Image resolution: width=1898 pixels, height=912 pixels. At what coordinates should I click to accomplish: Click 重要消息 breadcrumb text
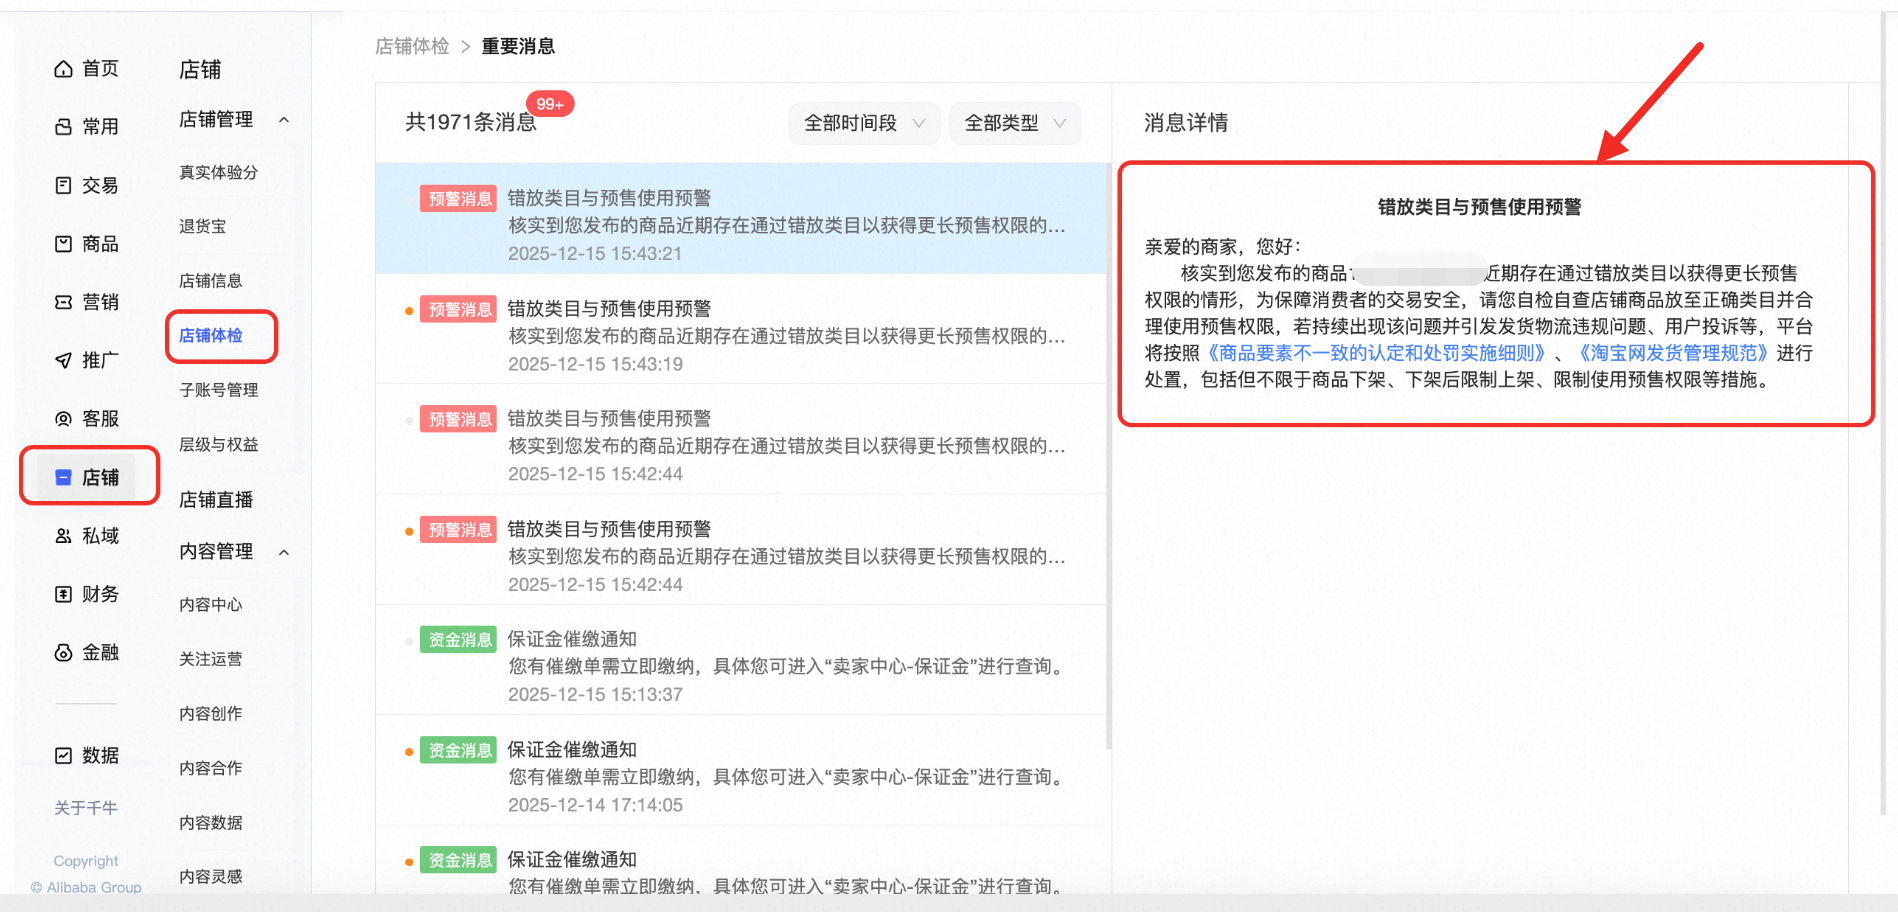518,46
